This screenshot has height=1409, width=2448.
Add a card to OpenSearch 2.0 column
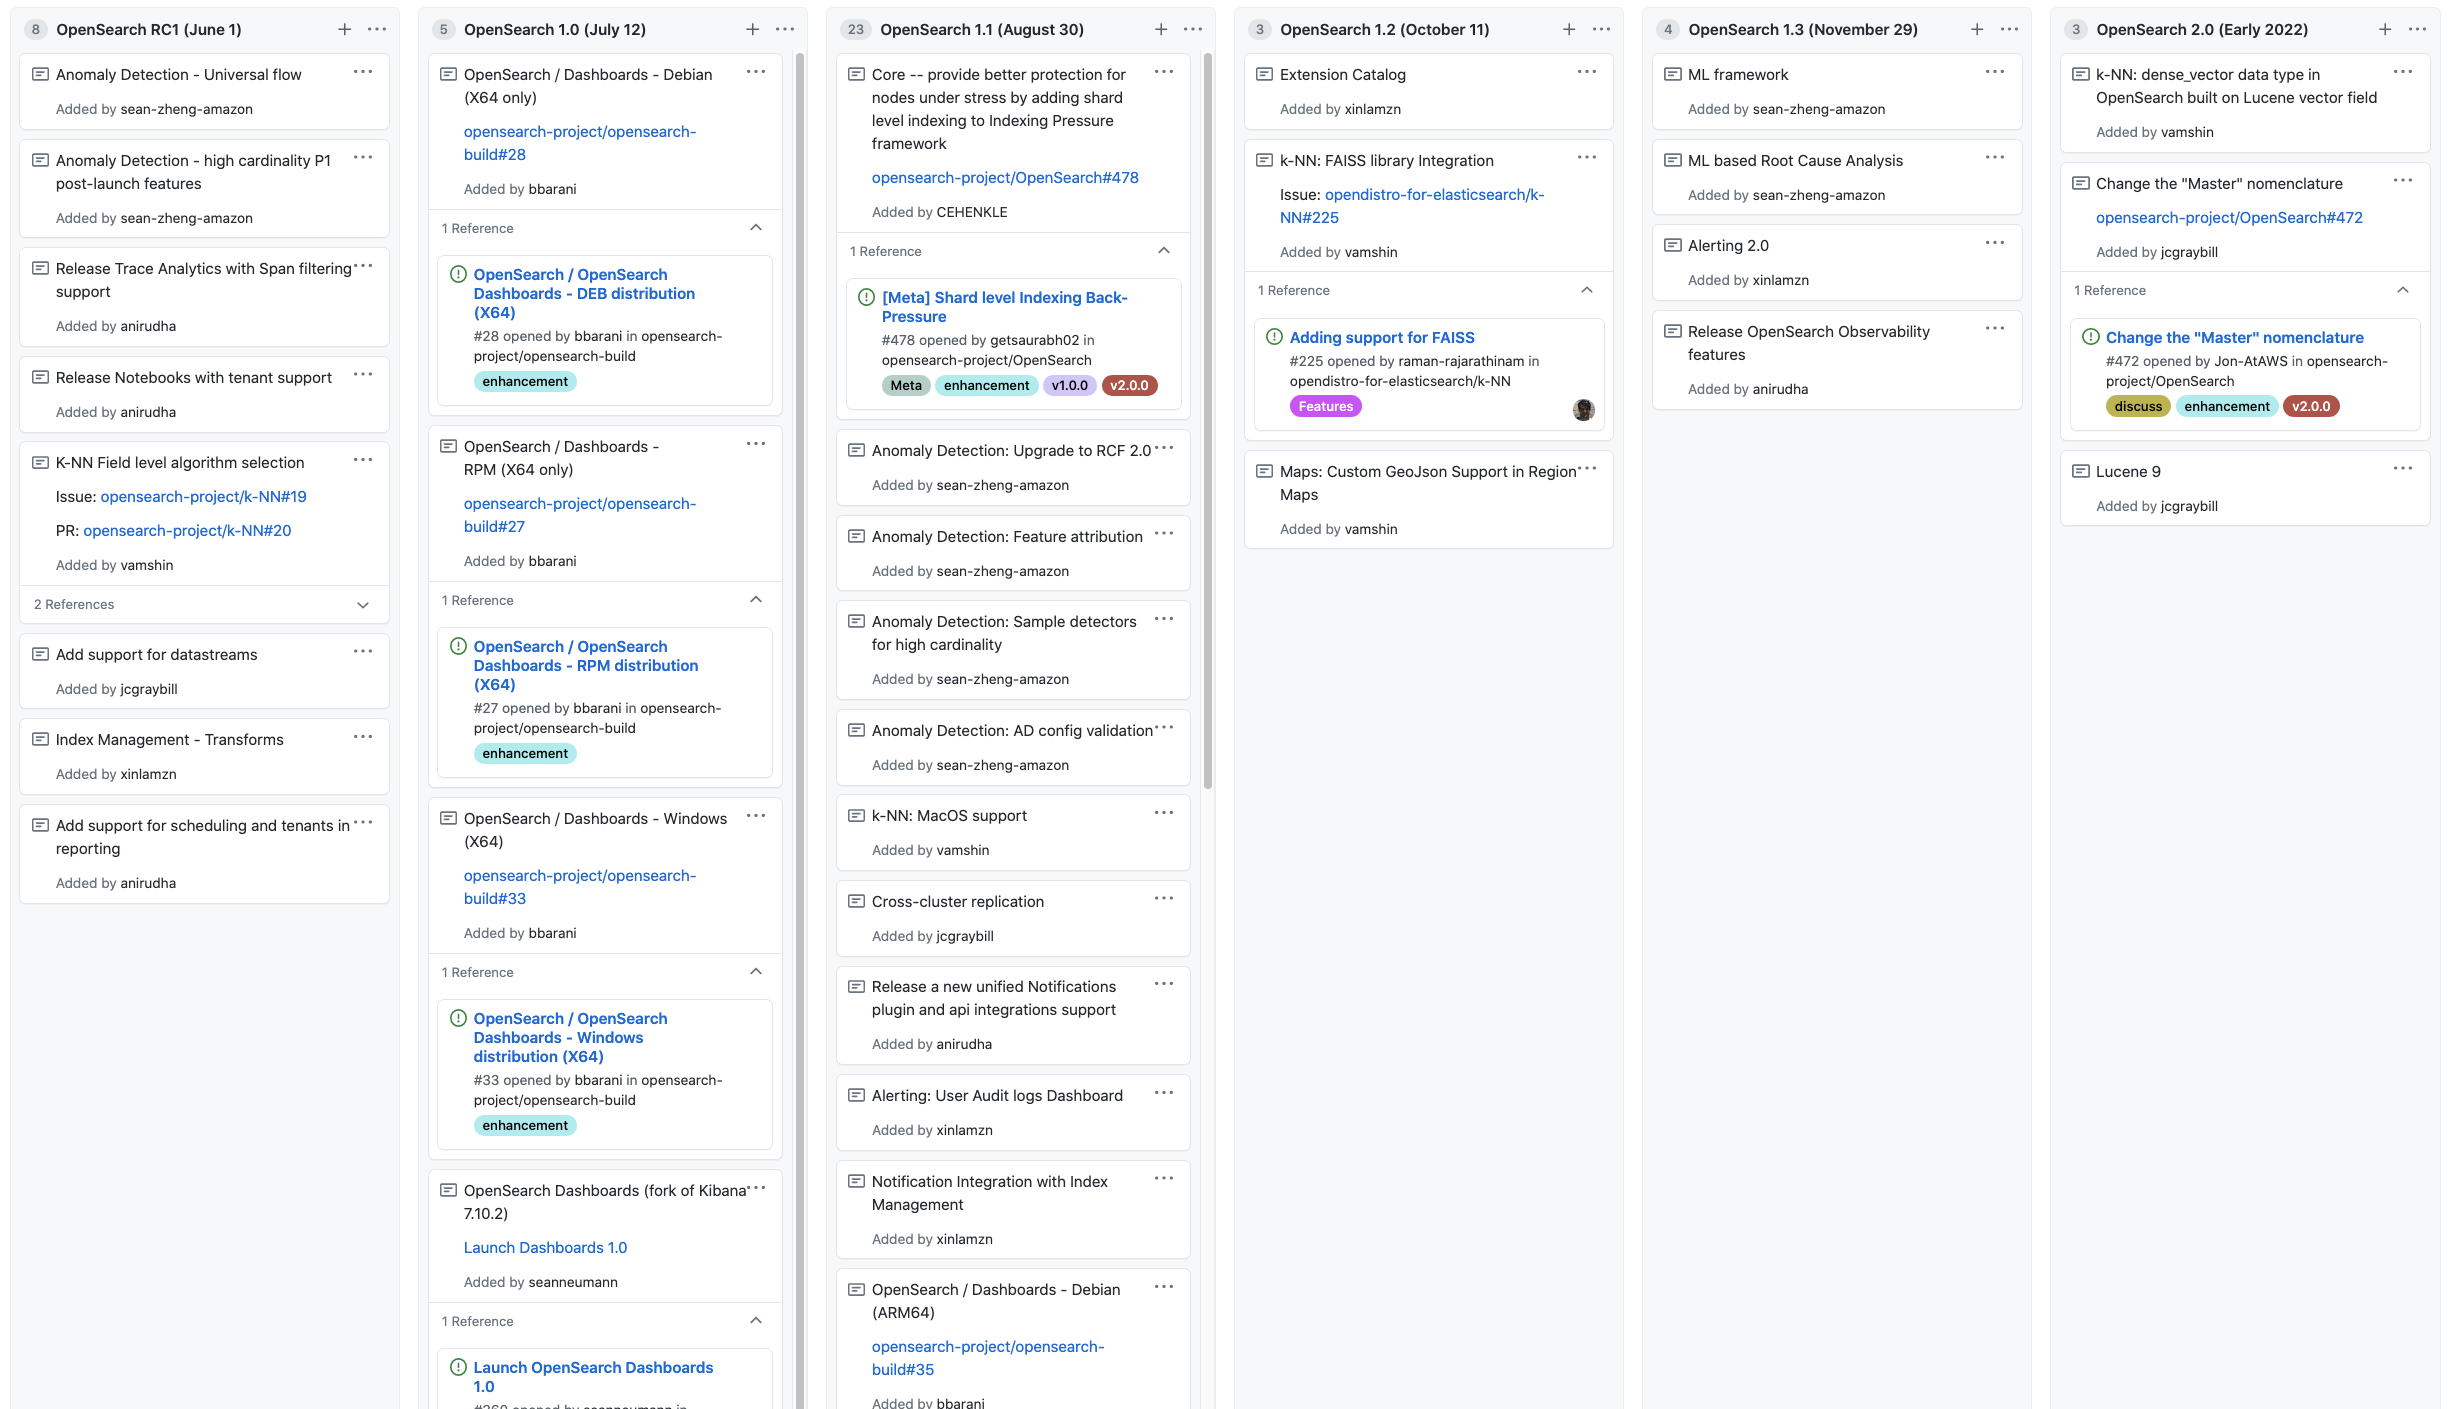pos(2384,30)
